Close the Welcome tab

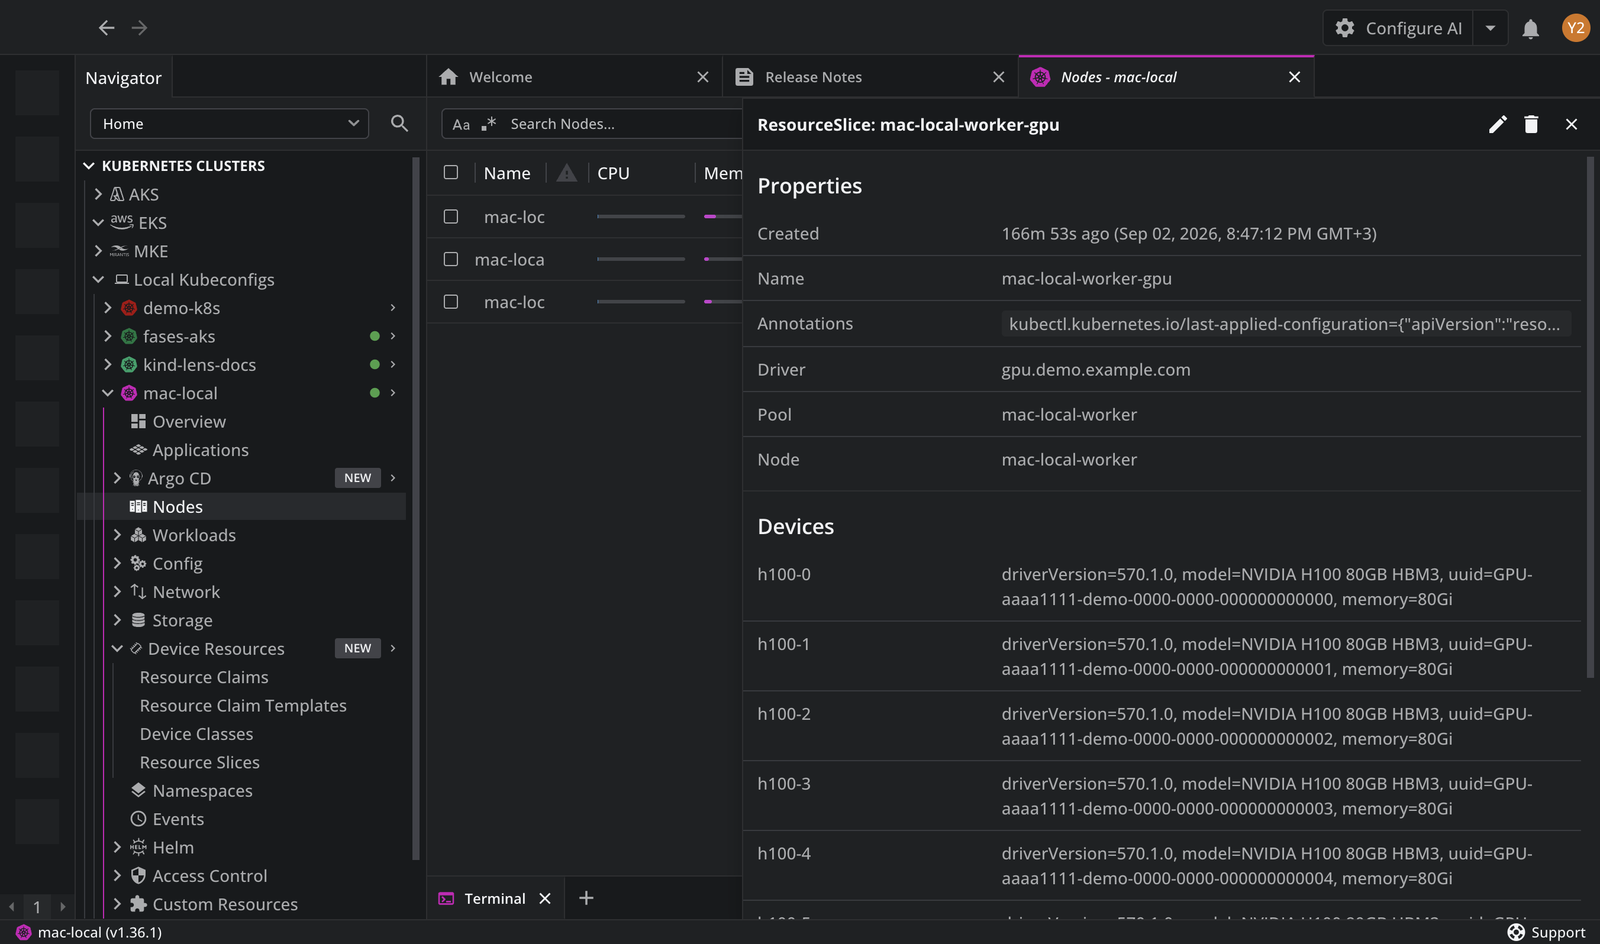703,77
